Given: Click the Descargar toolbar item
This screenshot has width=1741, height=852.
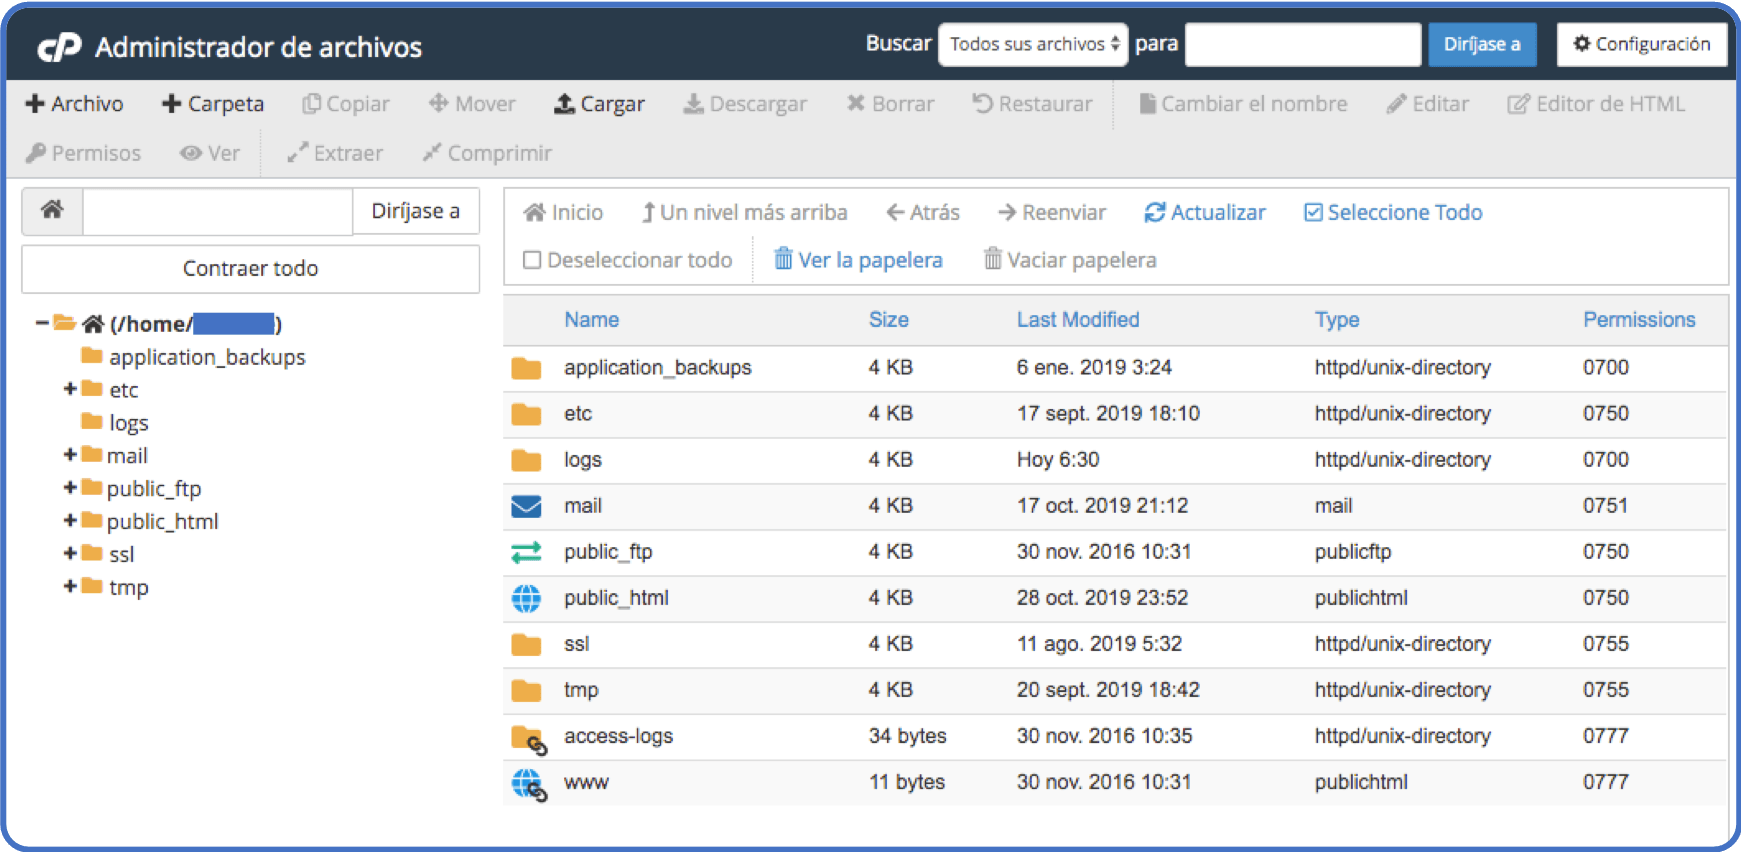Looking at the screenshot, I should [745, 104].
